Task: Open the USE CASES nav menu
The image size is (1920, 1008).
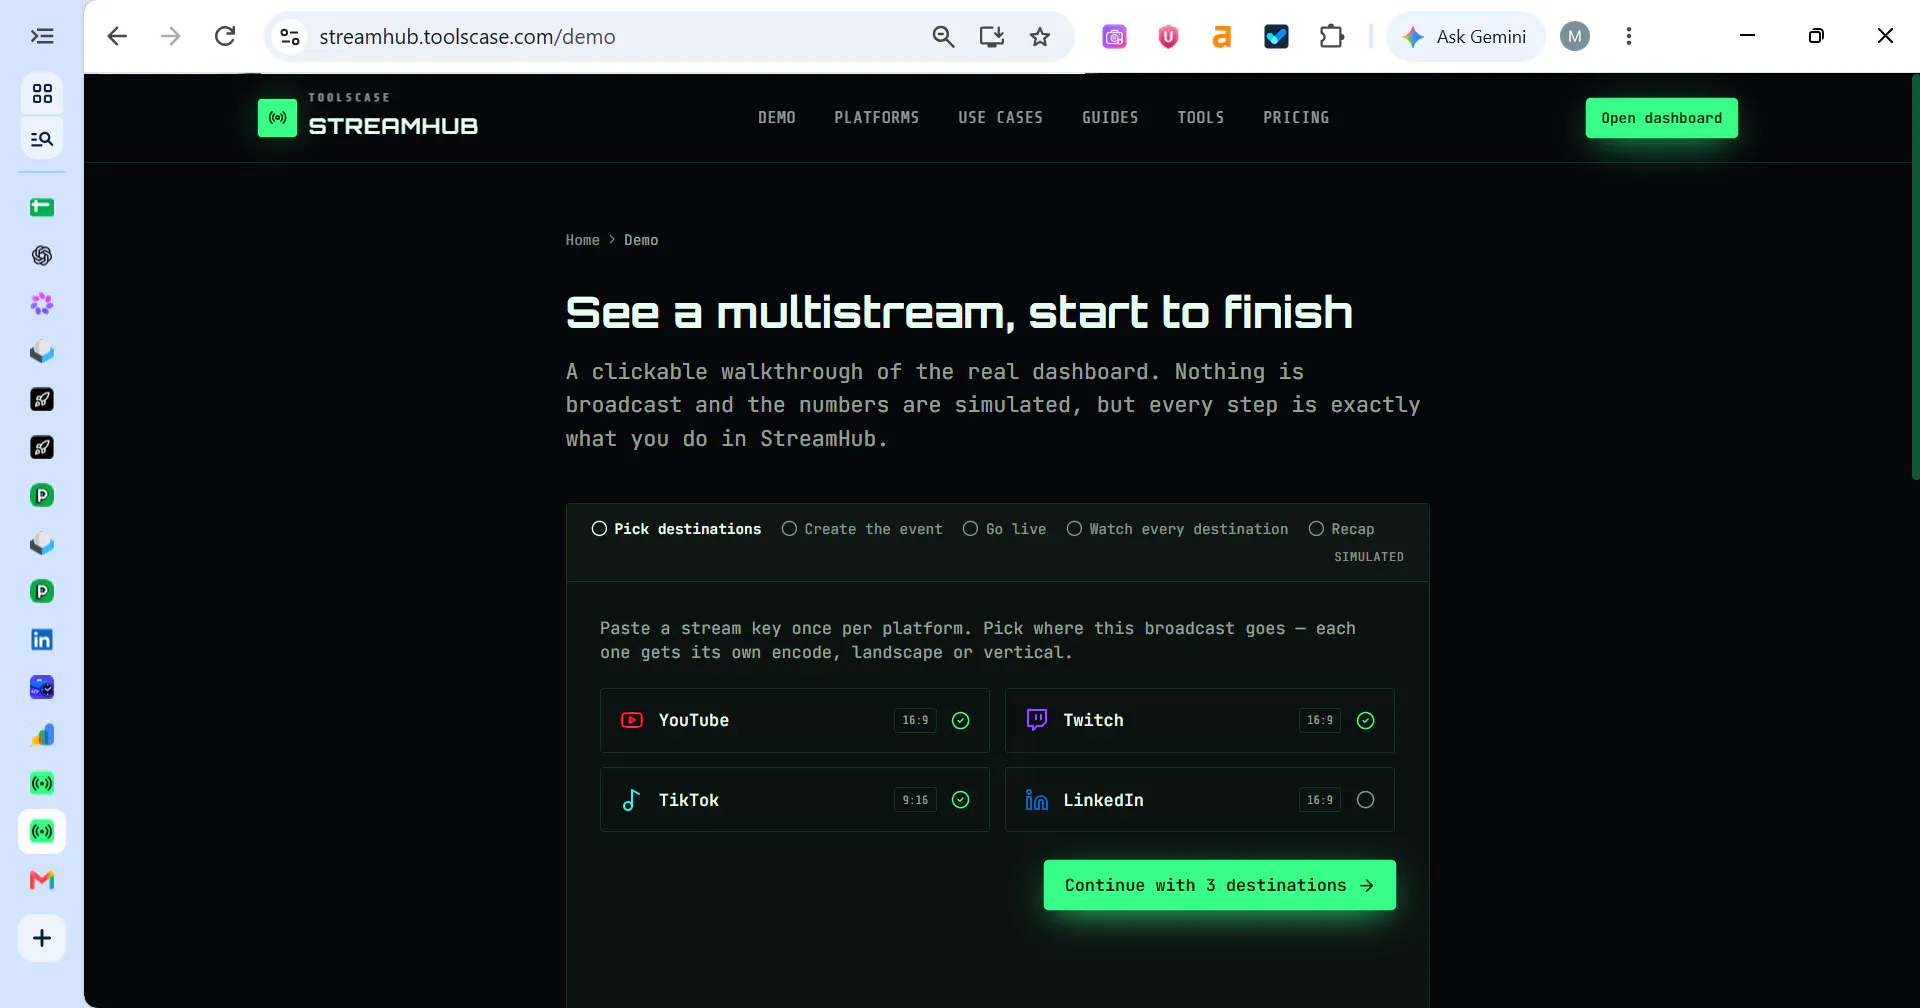Action: point(1000,118)
